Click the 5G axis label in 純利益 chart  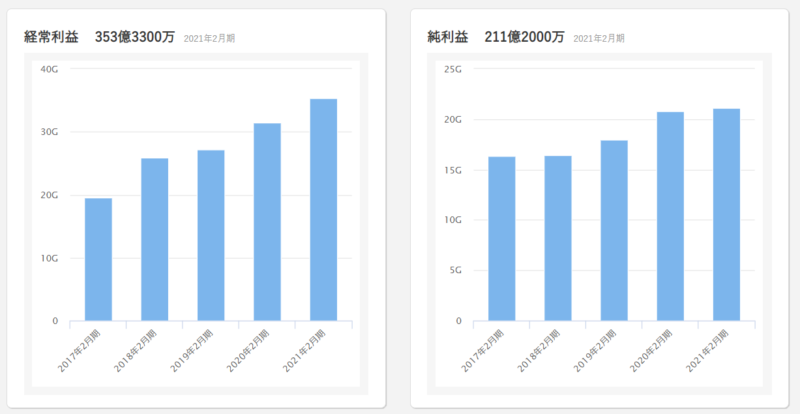pyautogui.click(x=455, y=271)
